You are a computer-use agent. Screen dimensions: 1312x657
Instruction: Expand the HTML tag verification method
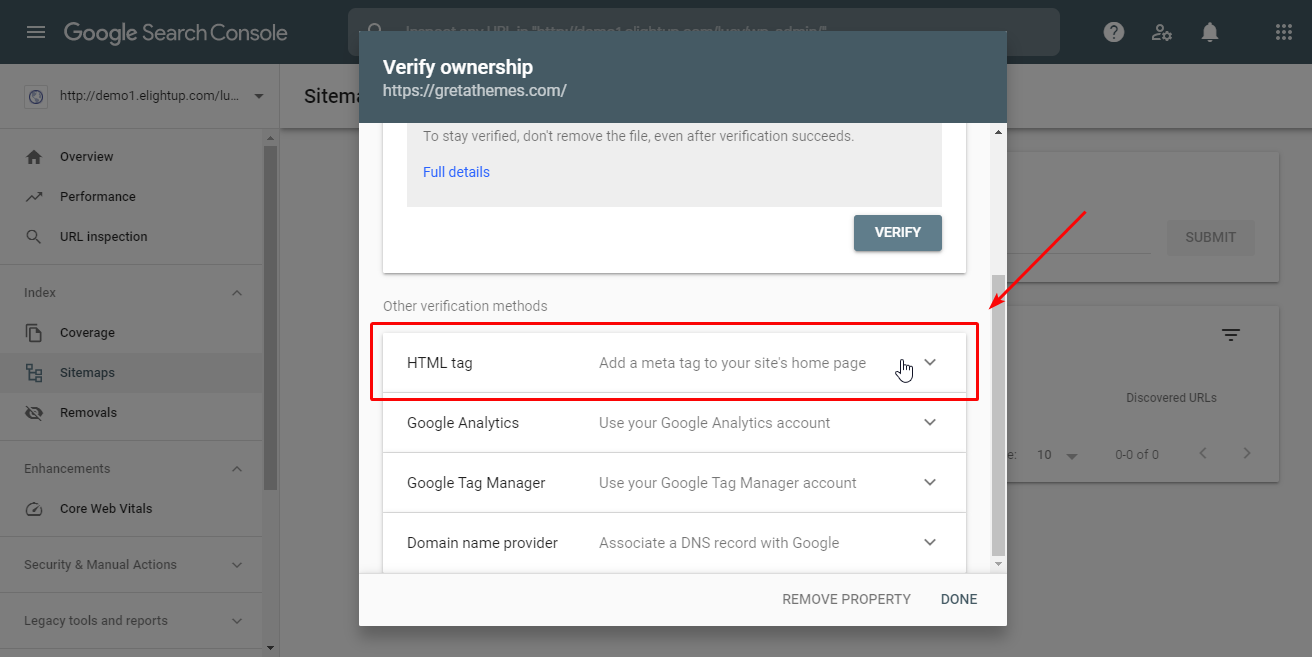coord(930,362)
